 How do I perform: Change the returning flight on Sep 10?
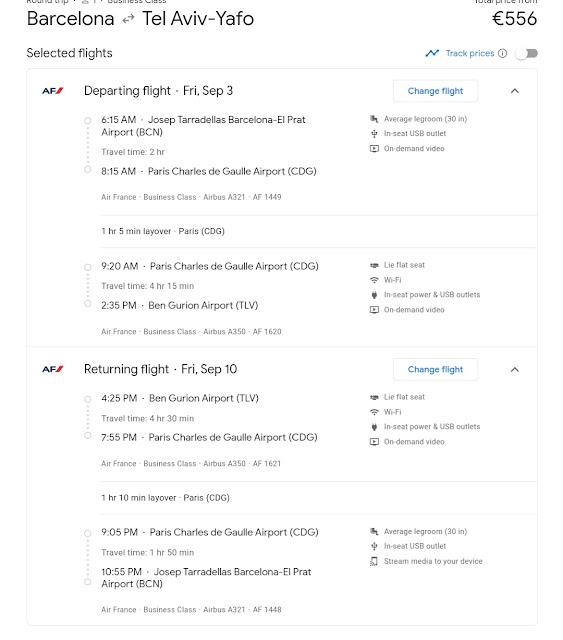coord(435,369)
